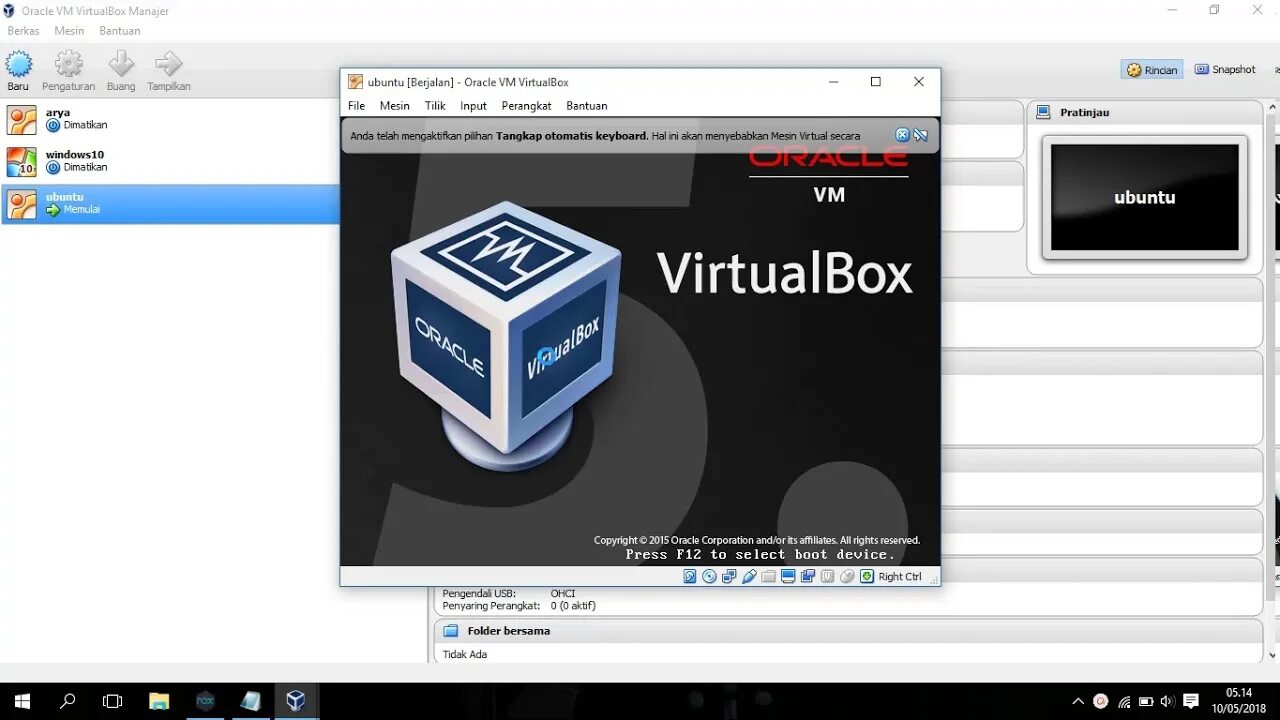Screen dimensions: 1280x720
Task: Click the Folder bersama section header
Action: [x=850, y=631]
